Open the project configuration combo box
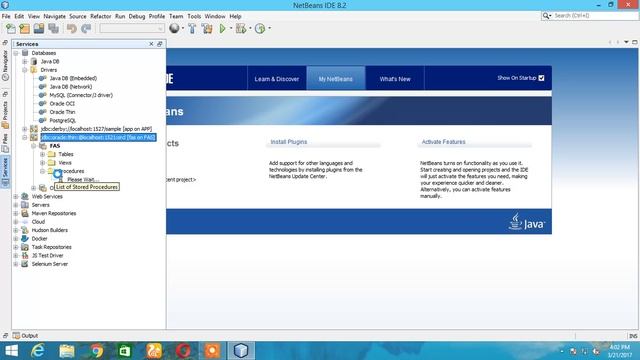Screen dimensions: 640x360 click(x=132, y=29)
